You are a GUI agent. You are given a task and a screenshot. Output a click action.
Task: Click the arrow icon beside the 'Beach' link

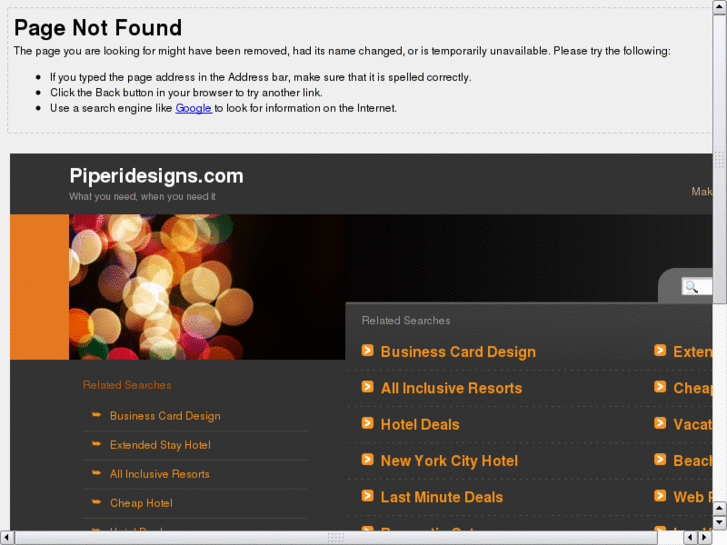[660, 459]
